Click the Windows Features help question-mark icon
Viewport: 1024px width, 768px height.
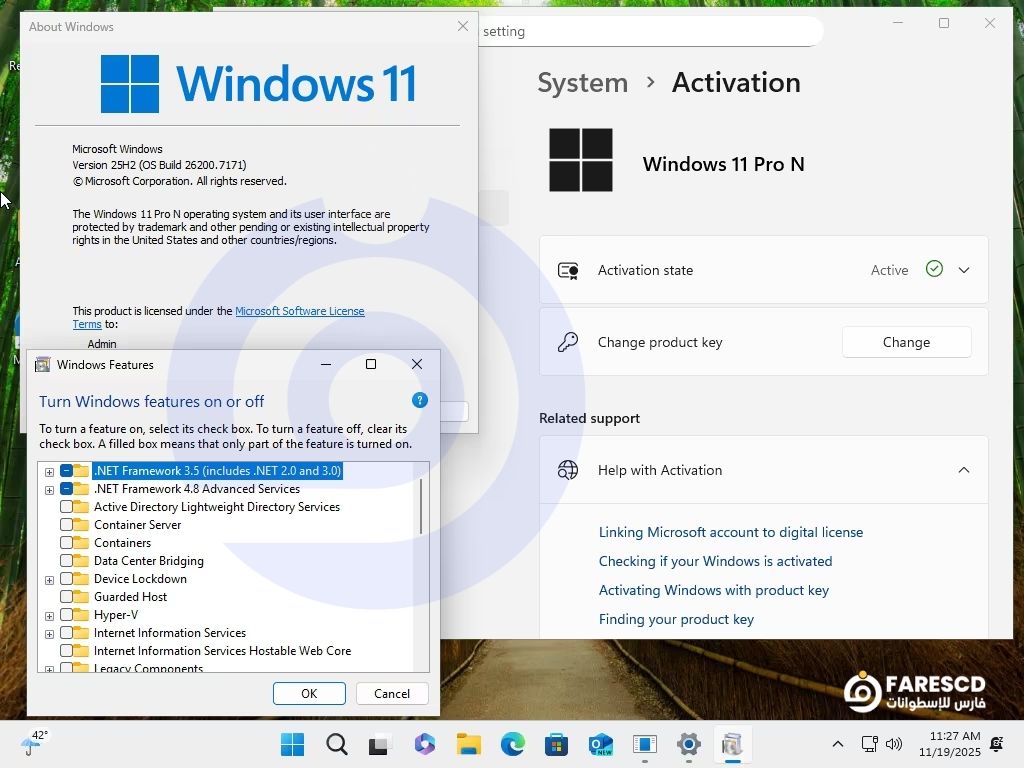420,400
